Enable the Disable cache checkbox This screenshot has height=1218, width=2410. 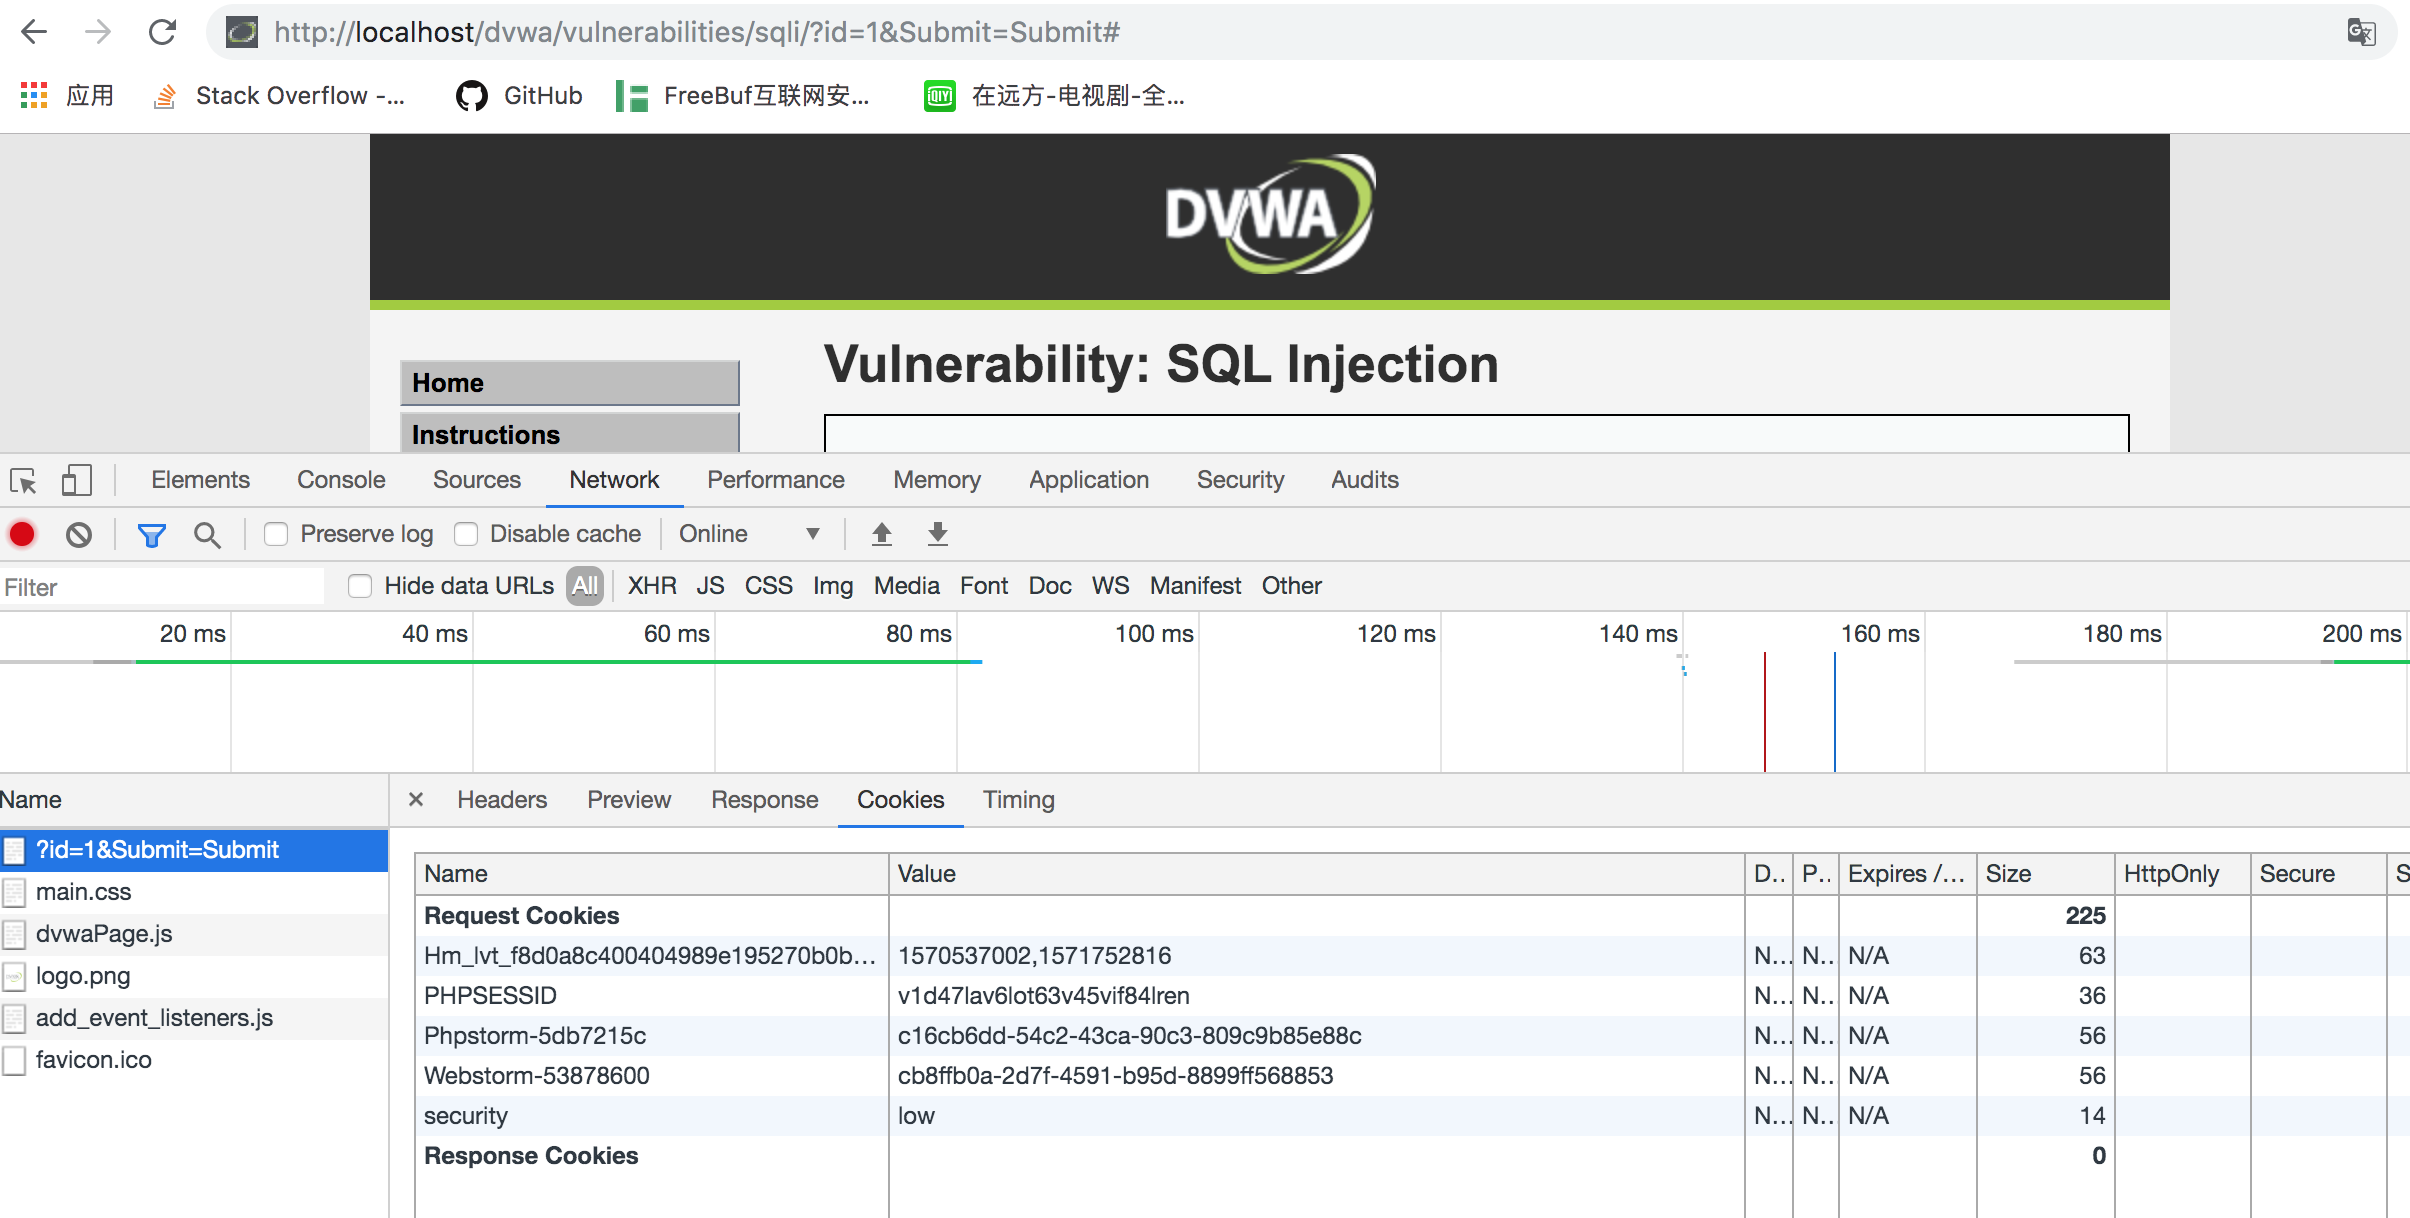466,534
